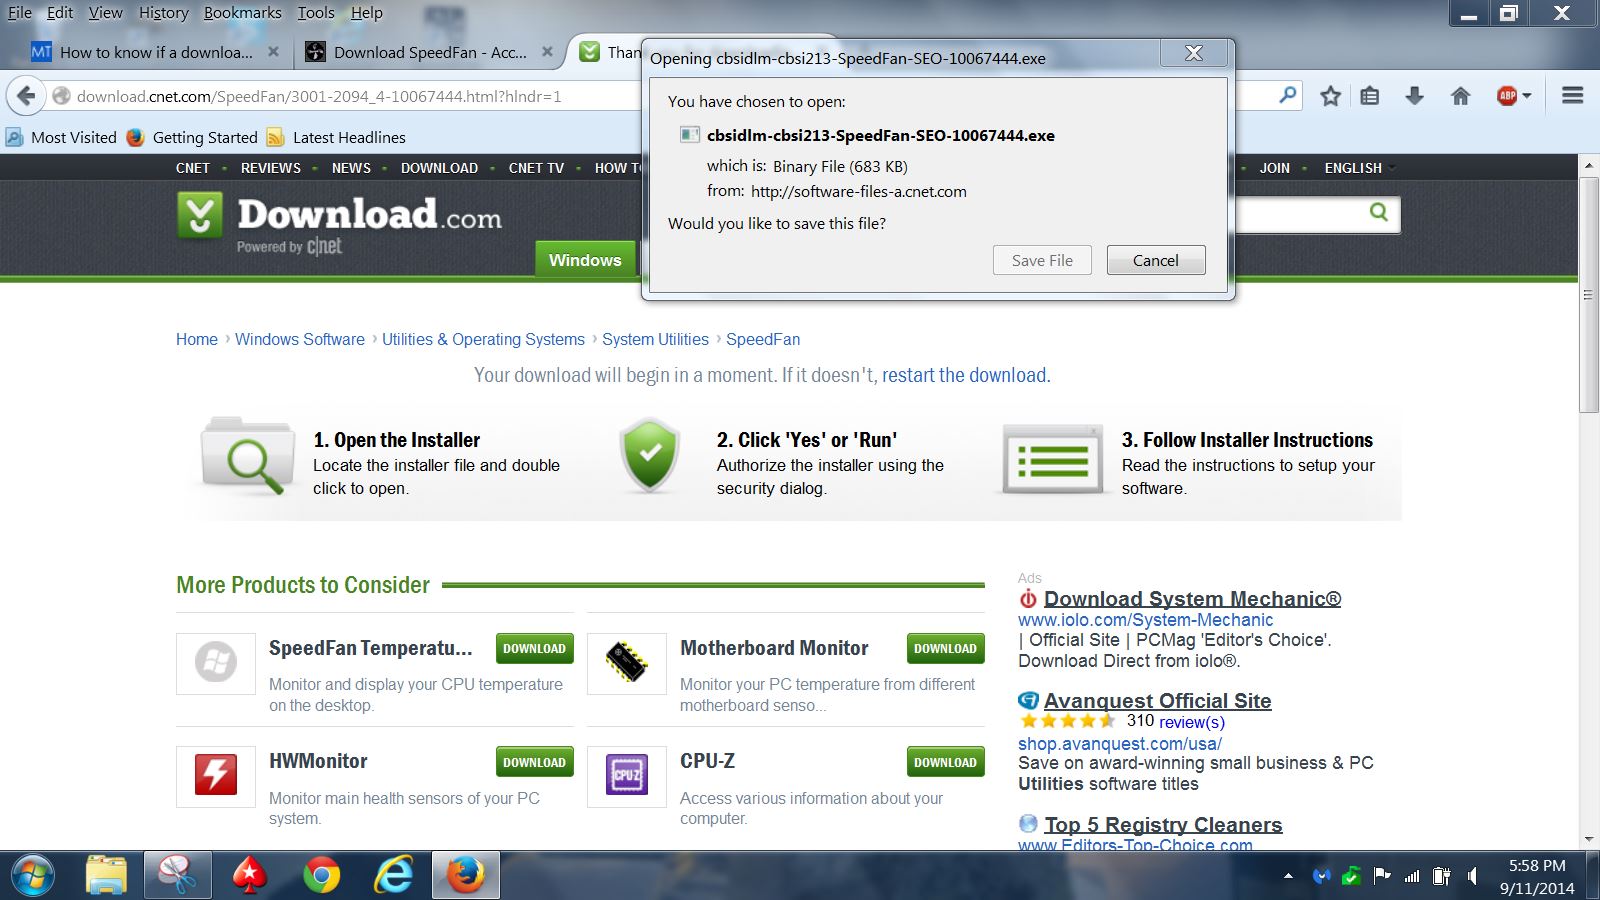Viewport: 1600px width, 900px height.
Task: Launch Google Chrome from the taskbar
Action: click(321, 876)
